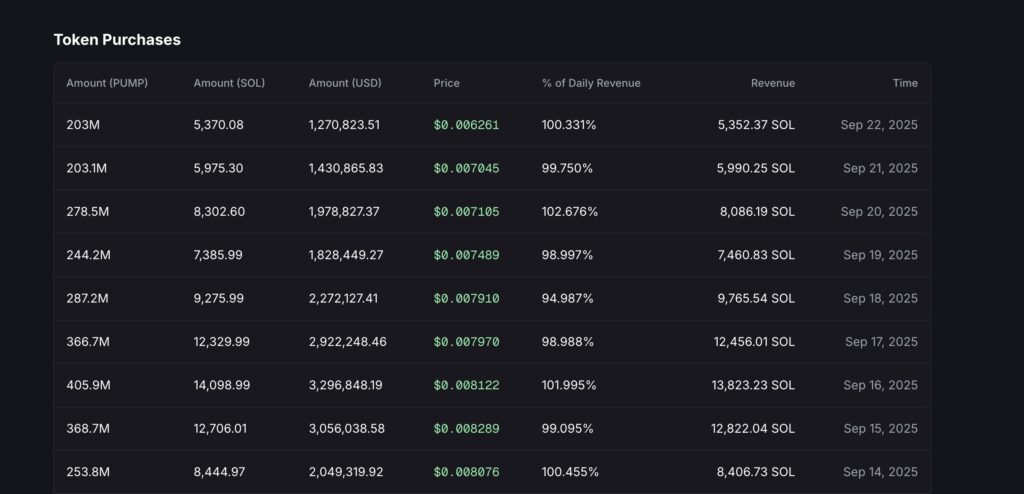Click the 'Amount (USD)' column header
This screenshot has height=494, width=1024.
pos(345,83)
